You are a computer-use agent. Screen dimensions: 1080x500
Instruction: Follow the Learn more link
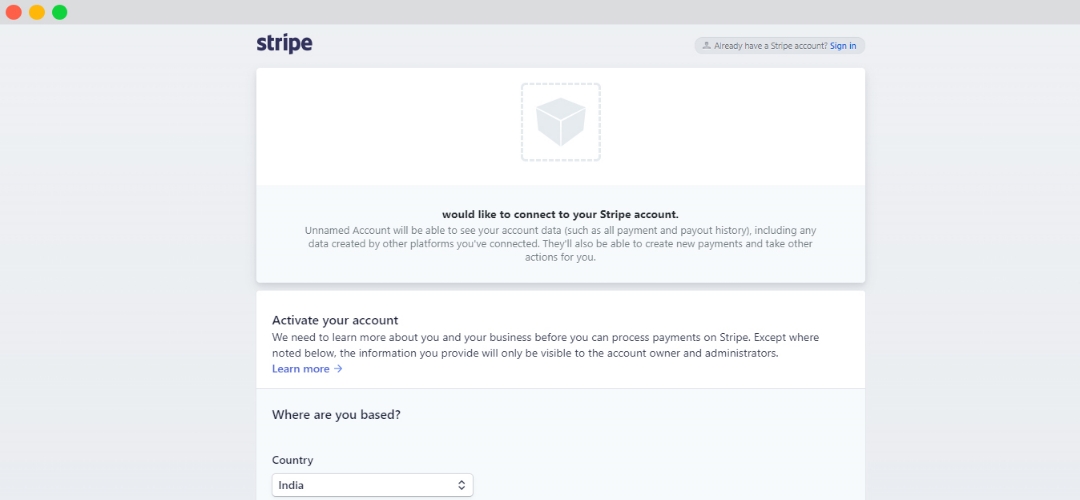pos(301,369)
